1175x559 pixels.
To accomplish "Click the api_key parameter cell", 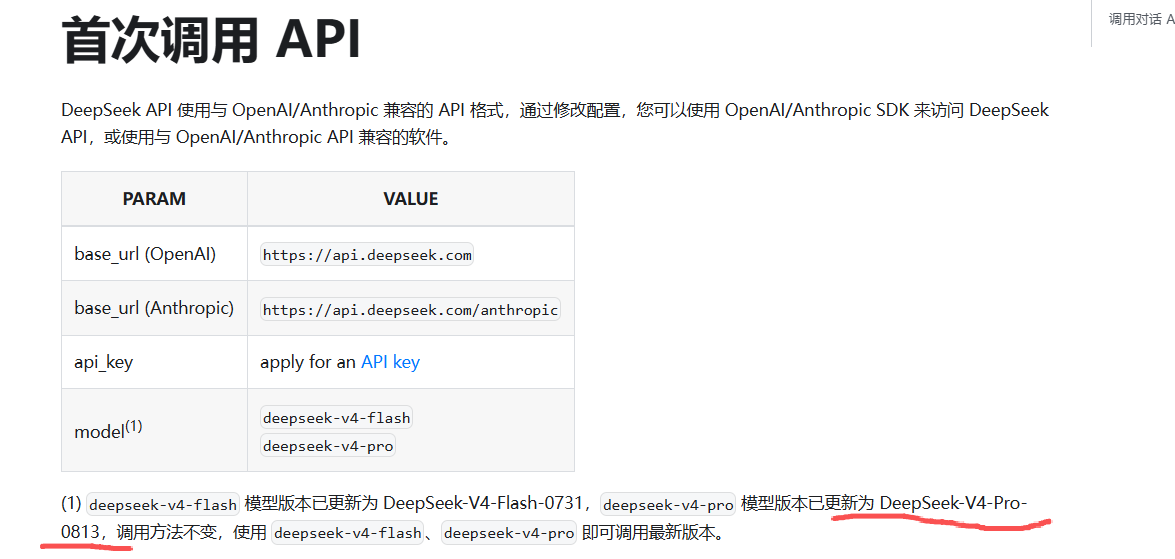I will (x=154, y=362).
